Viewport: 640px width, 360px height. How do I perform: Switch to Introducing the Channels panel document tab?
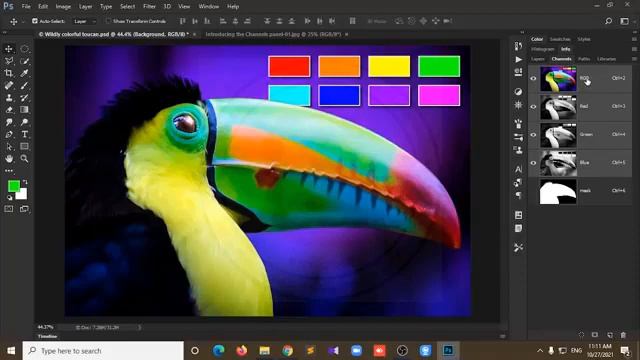(x=273, y=34)
